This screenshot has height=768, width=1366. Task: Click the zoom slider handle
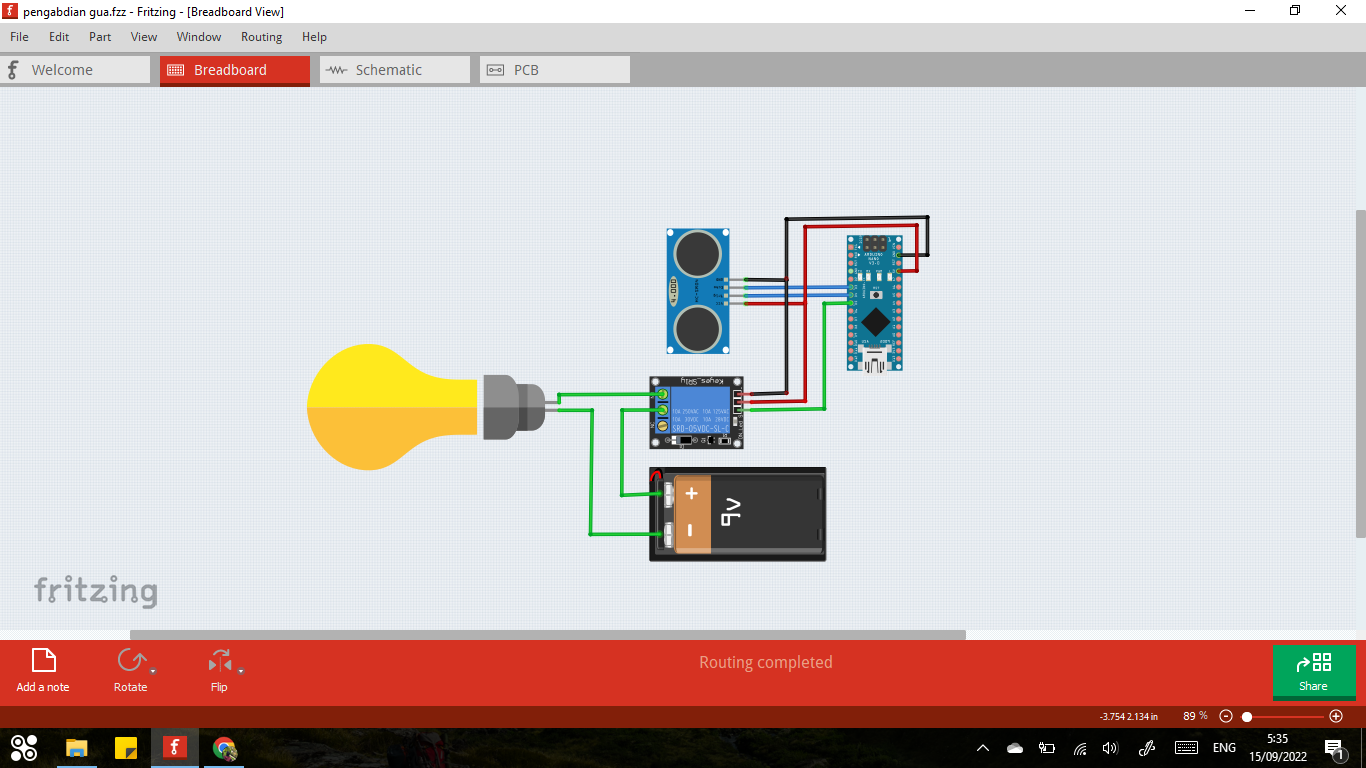click(x=1247, y=716)
